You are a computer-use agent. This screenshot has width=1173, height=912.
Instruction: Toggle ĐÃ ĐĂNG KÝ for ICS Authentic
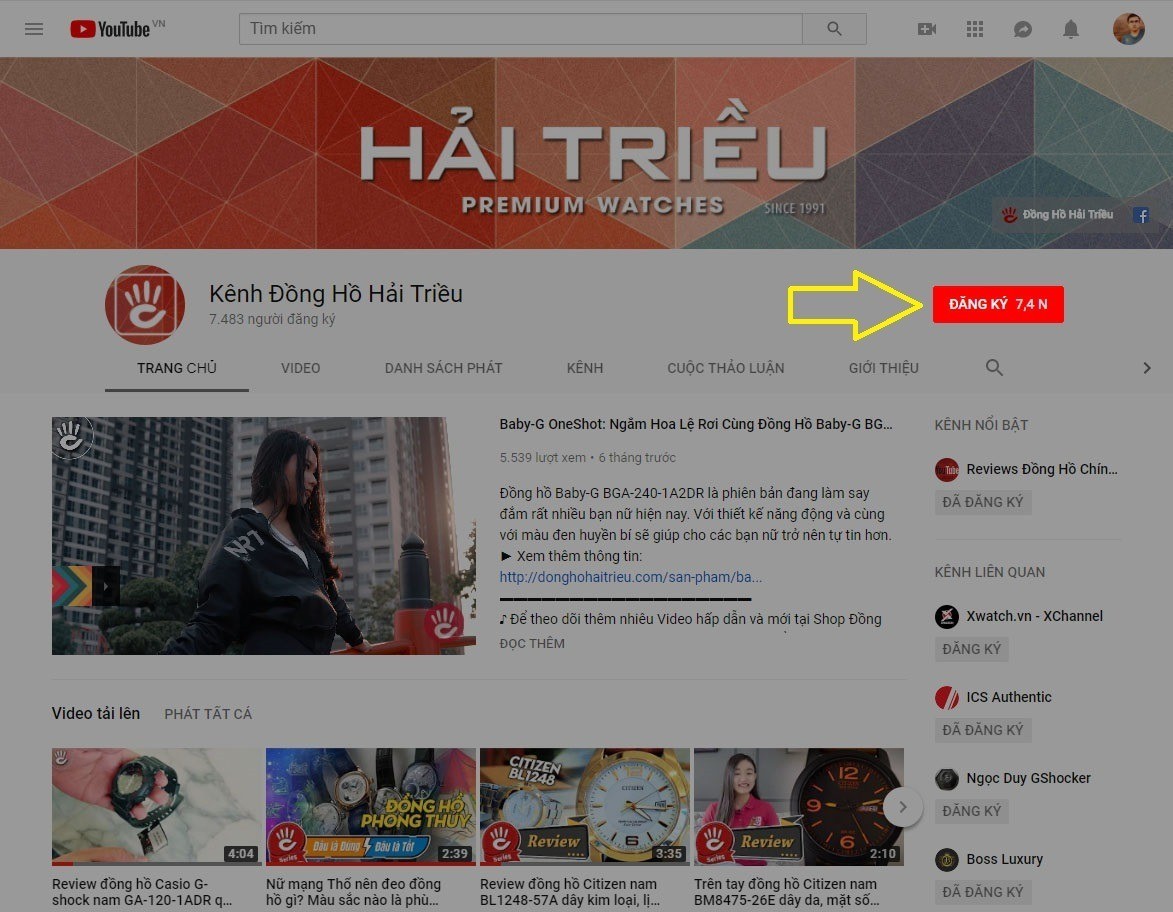click(x=983, y=730)
